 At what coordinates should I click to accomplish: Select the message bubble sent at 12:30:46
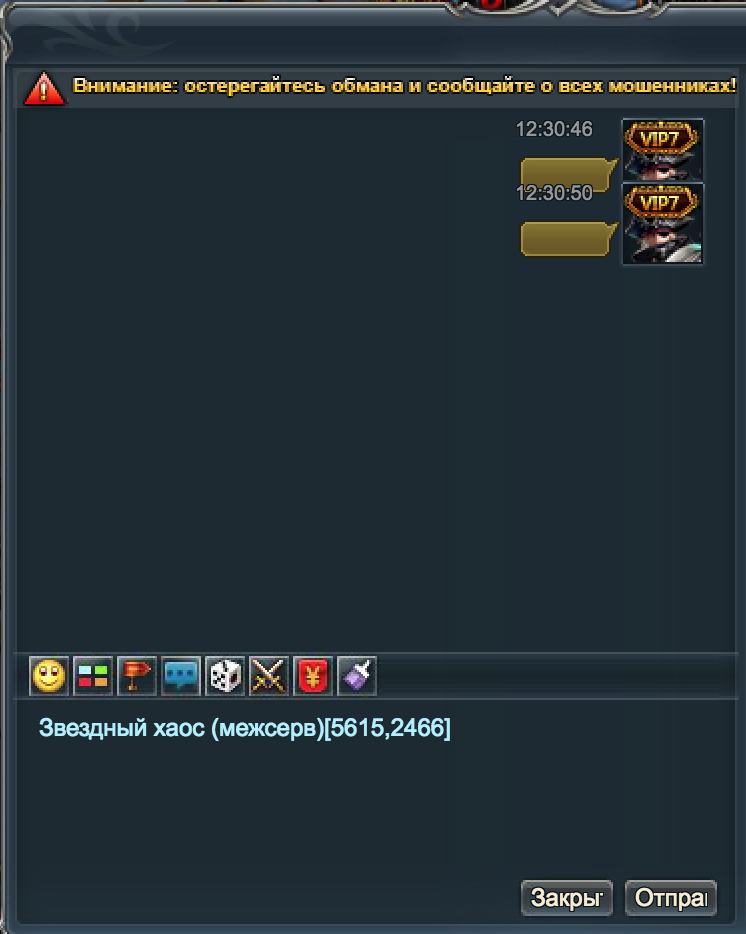pos(568,173)
